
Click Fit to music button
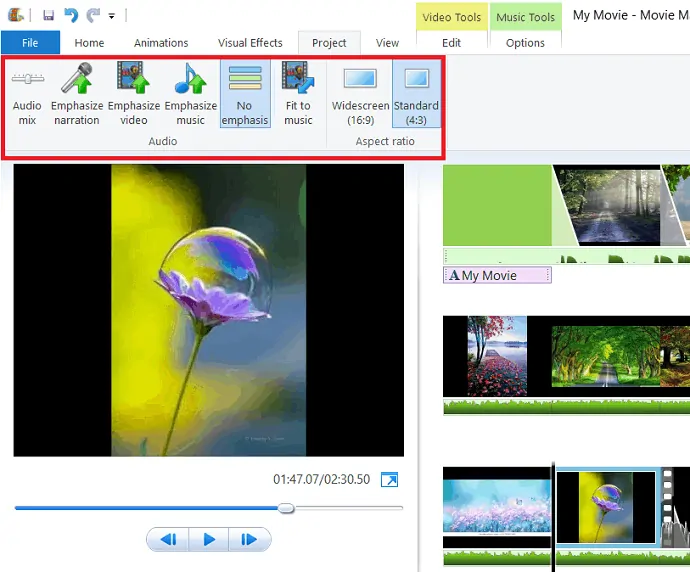coord(298,94)
